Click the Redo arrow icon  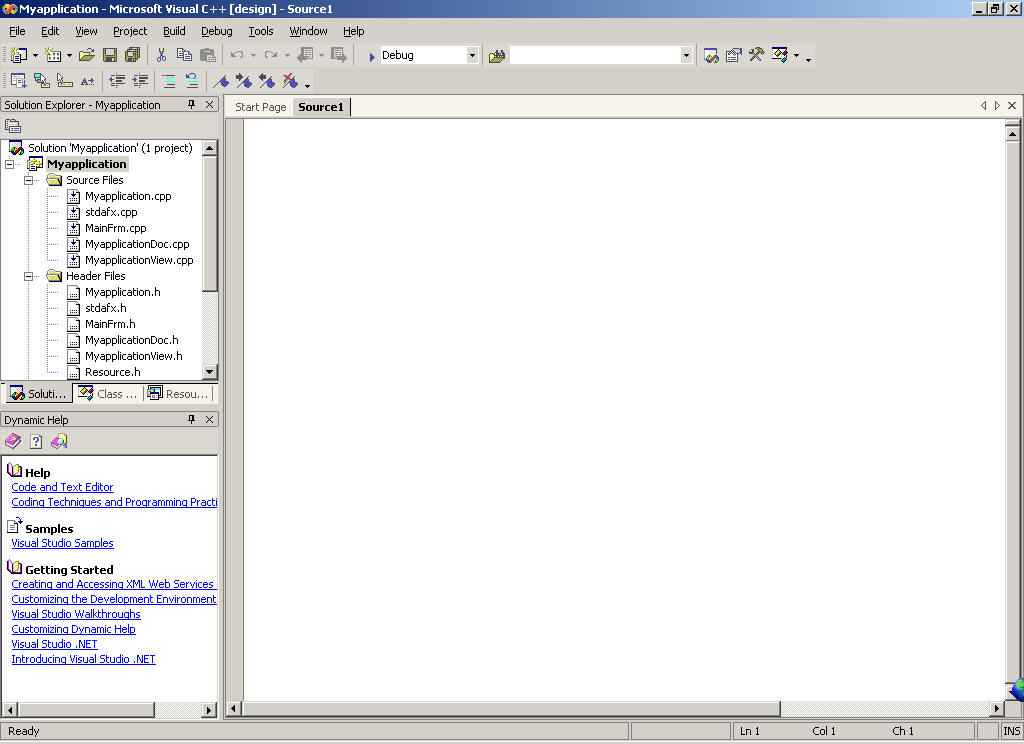tap(271, 56)
